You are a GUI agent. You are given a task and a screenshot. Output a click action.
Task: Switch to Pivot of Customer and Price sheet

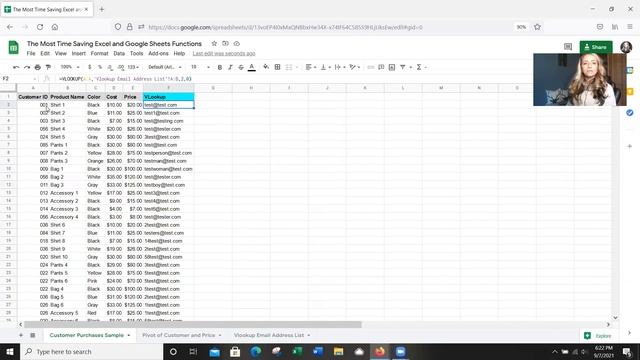[179, 335]
